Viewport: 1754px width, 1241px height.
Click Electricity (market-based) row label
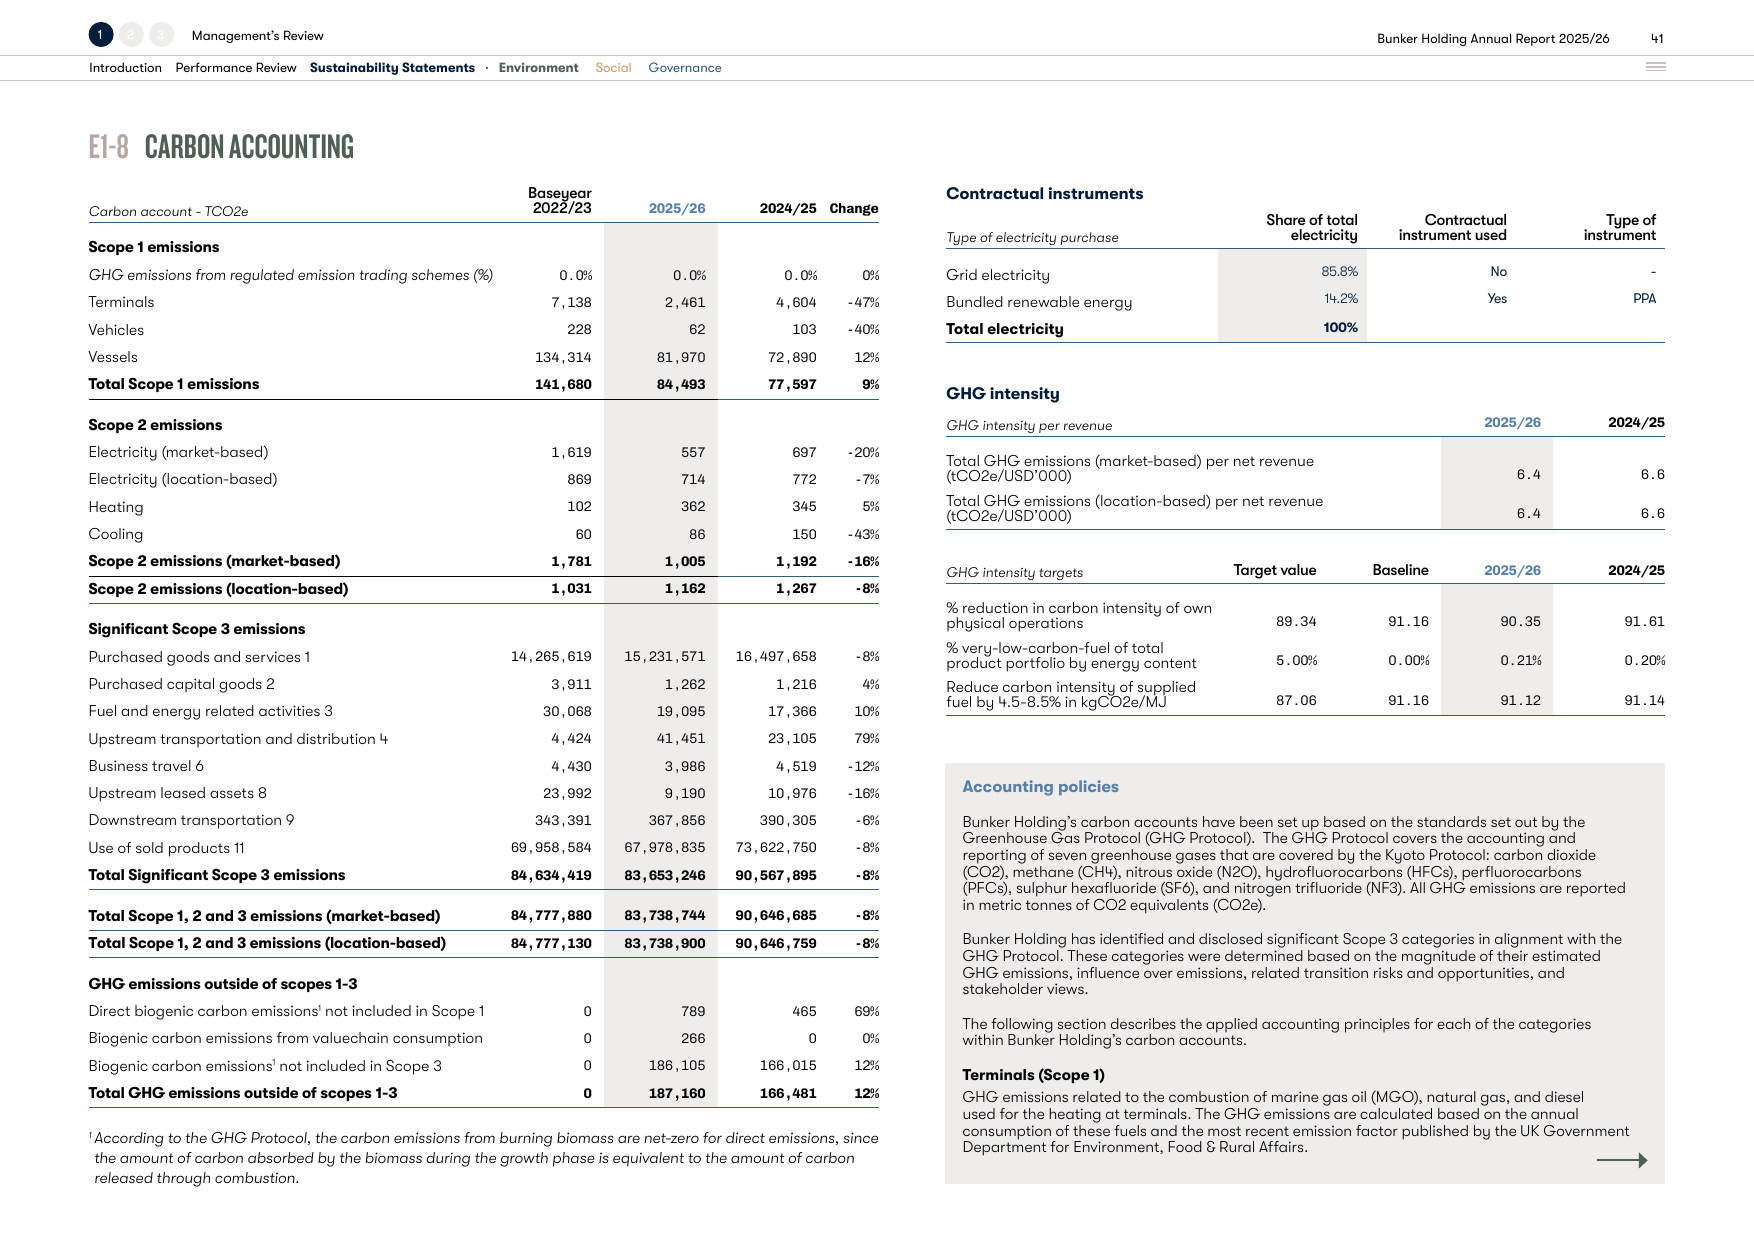click(178, 452)
